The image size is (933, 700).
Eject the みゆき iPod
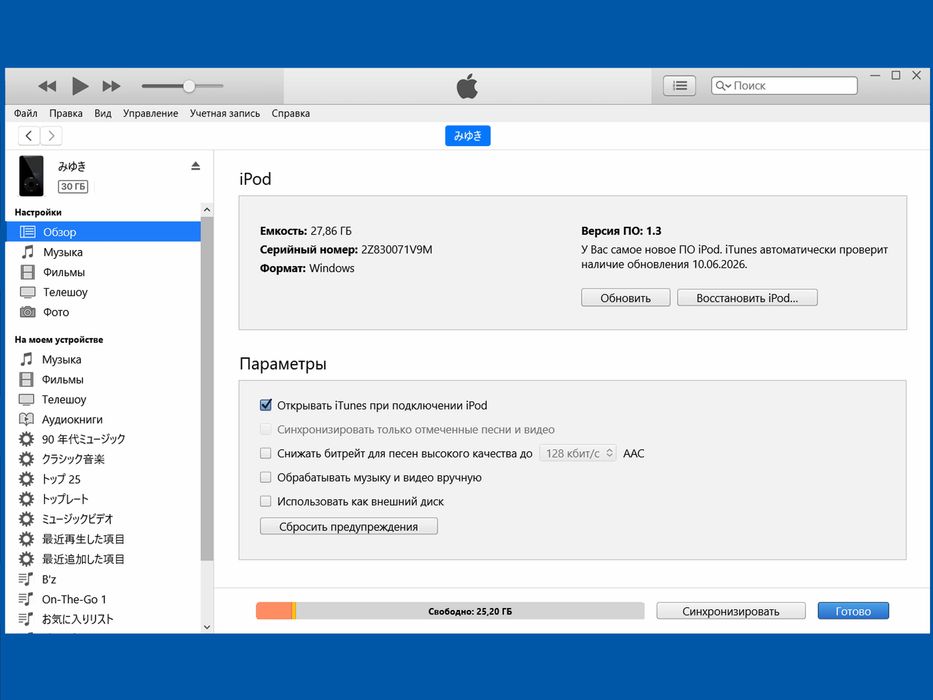point(196,166)
